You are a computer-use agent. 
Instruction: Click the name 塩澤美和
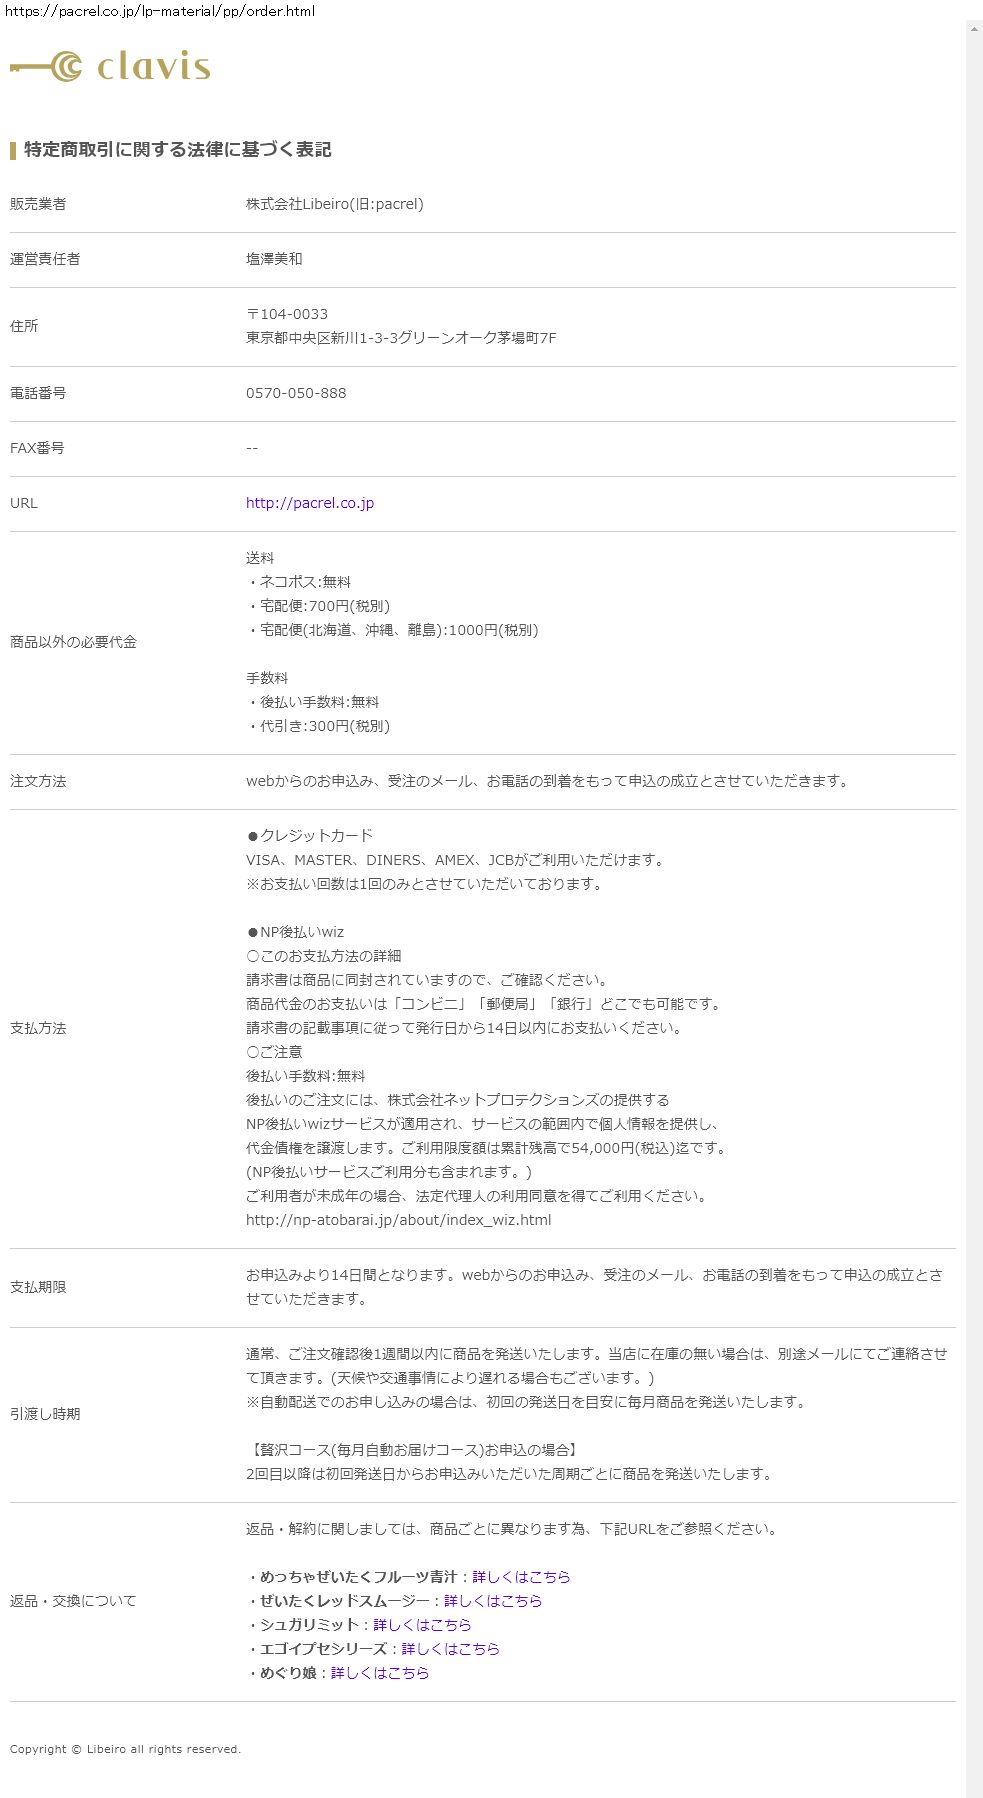pos(274,259)
